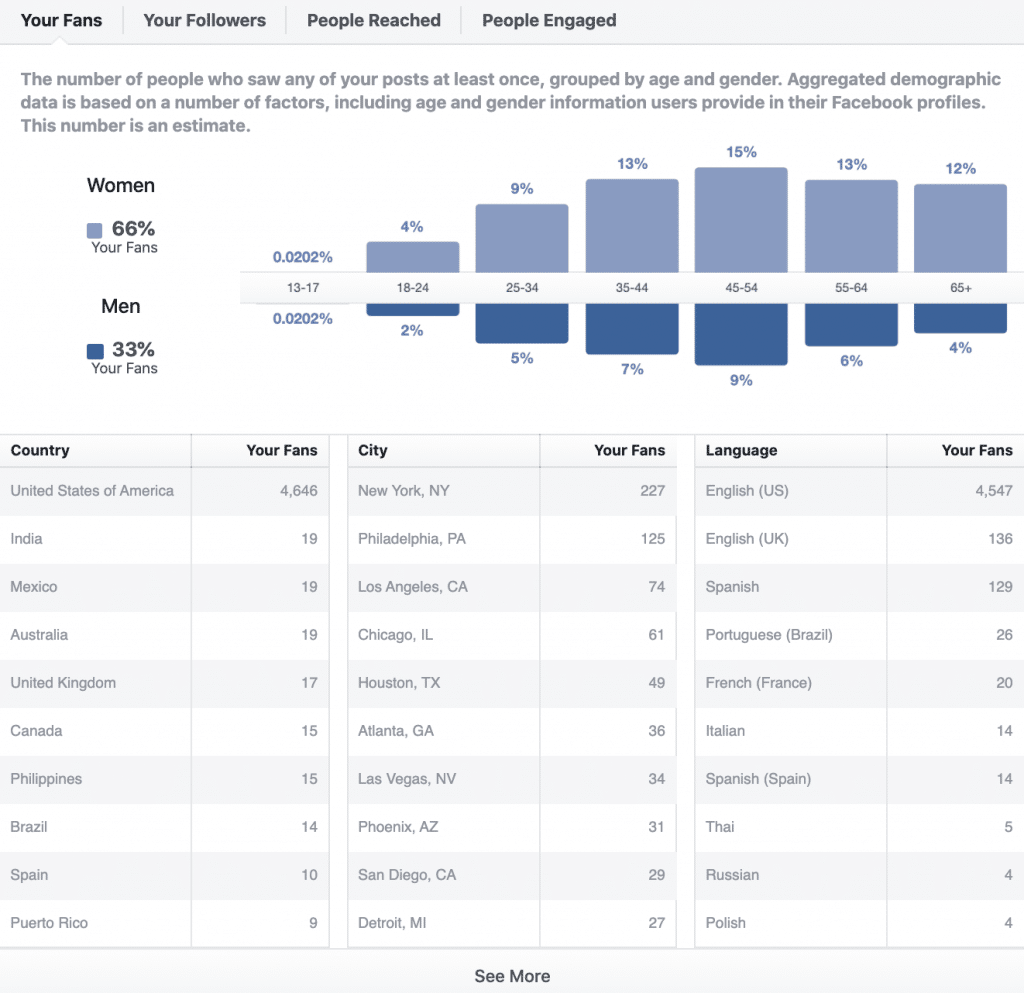Click the Women light blue legend swatch
Viewport: 1024px width, 993px height.
point(95,230)
